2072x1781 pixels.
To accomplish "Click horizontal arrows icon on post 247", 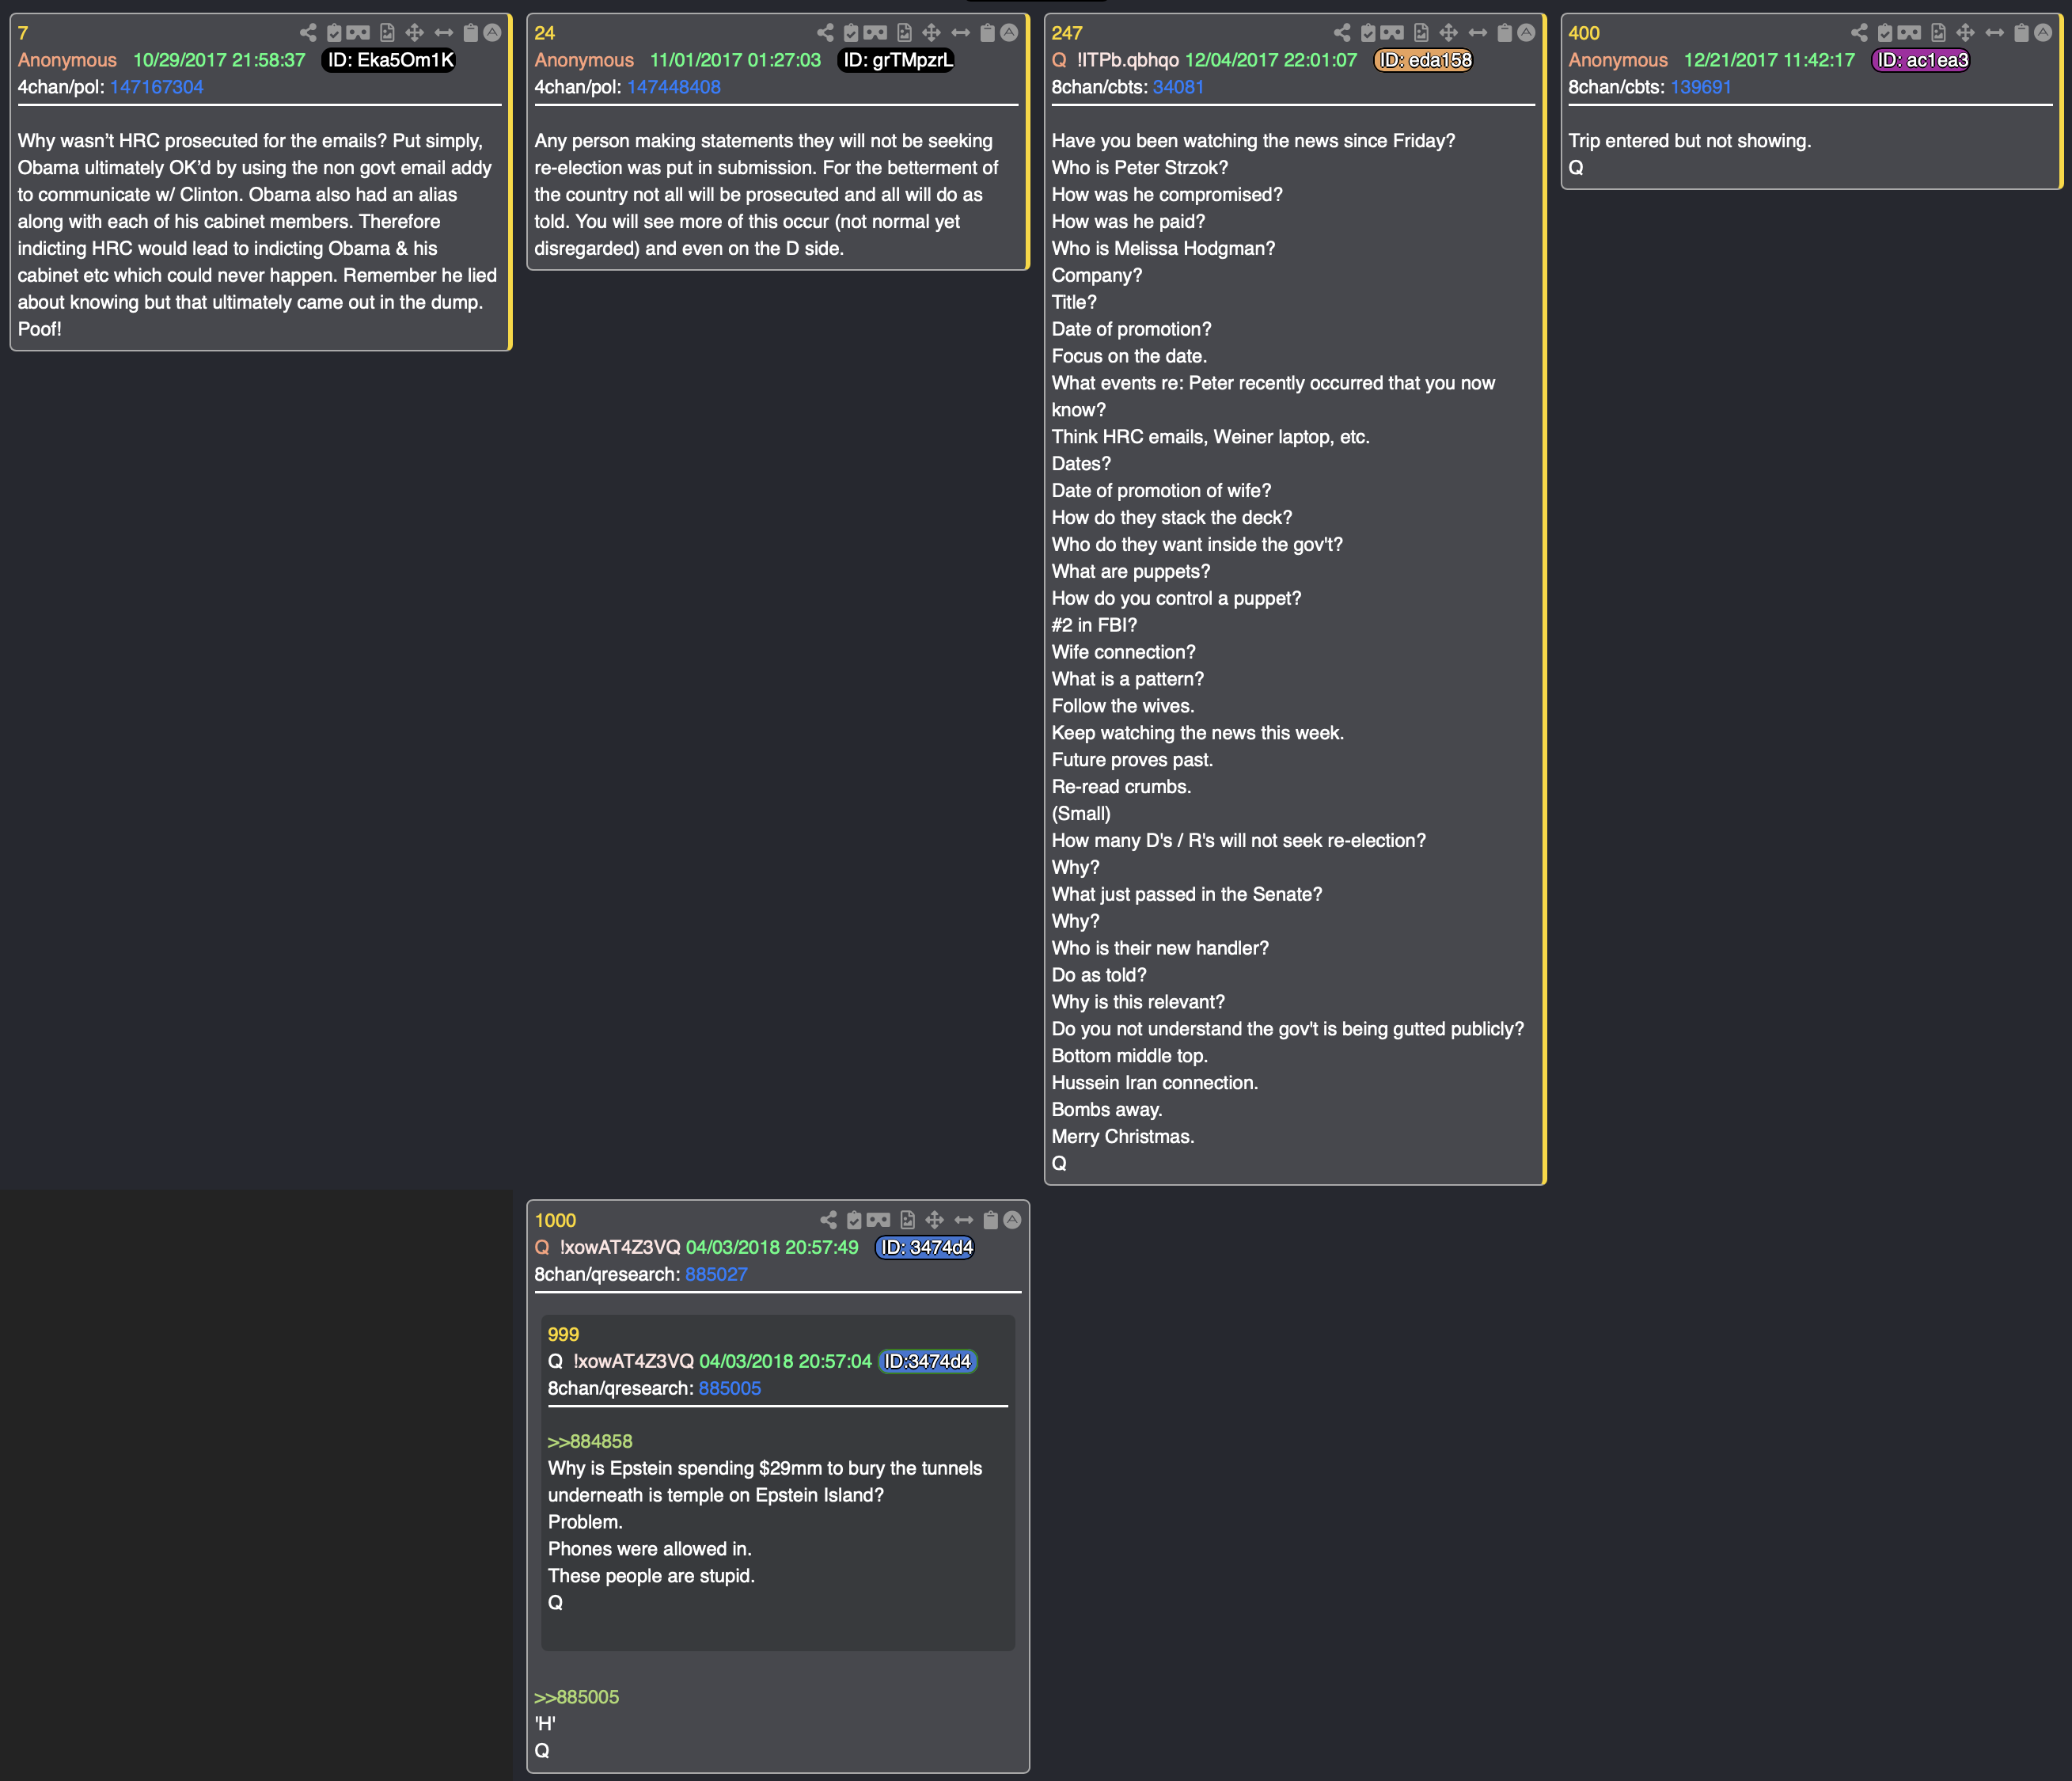I will (1477, 33).
